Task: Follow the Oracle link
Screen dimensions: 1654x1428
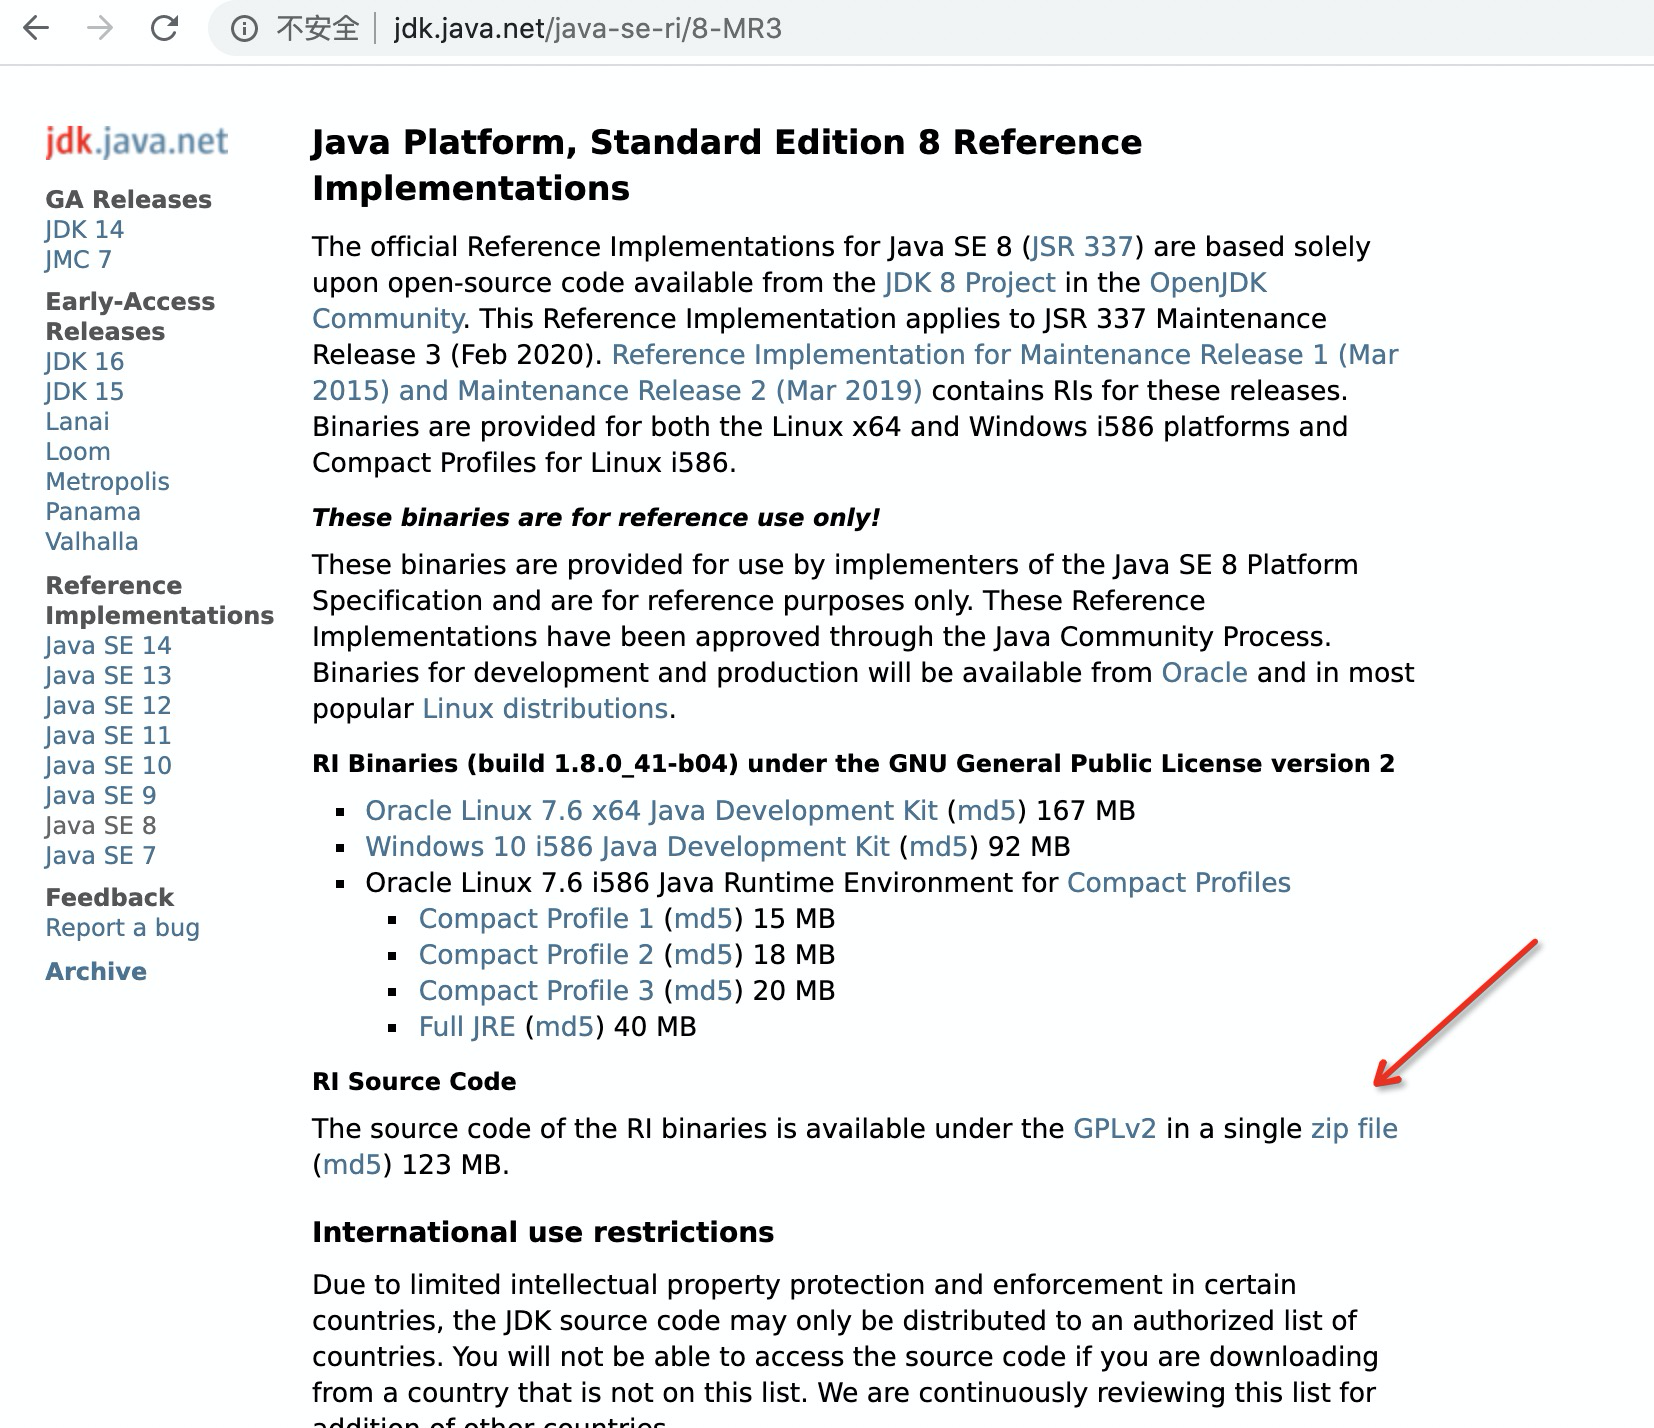Action: click(x=1204, y=673)
